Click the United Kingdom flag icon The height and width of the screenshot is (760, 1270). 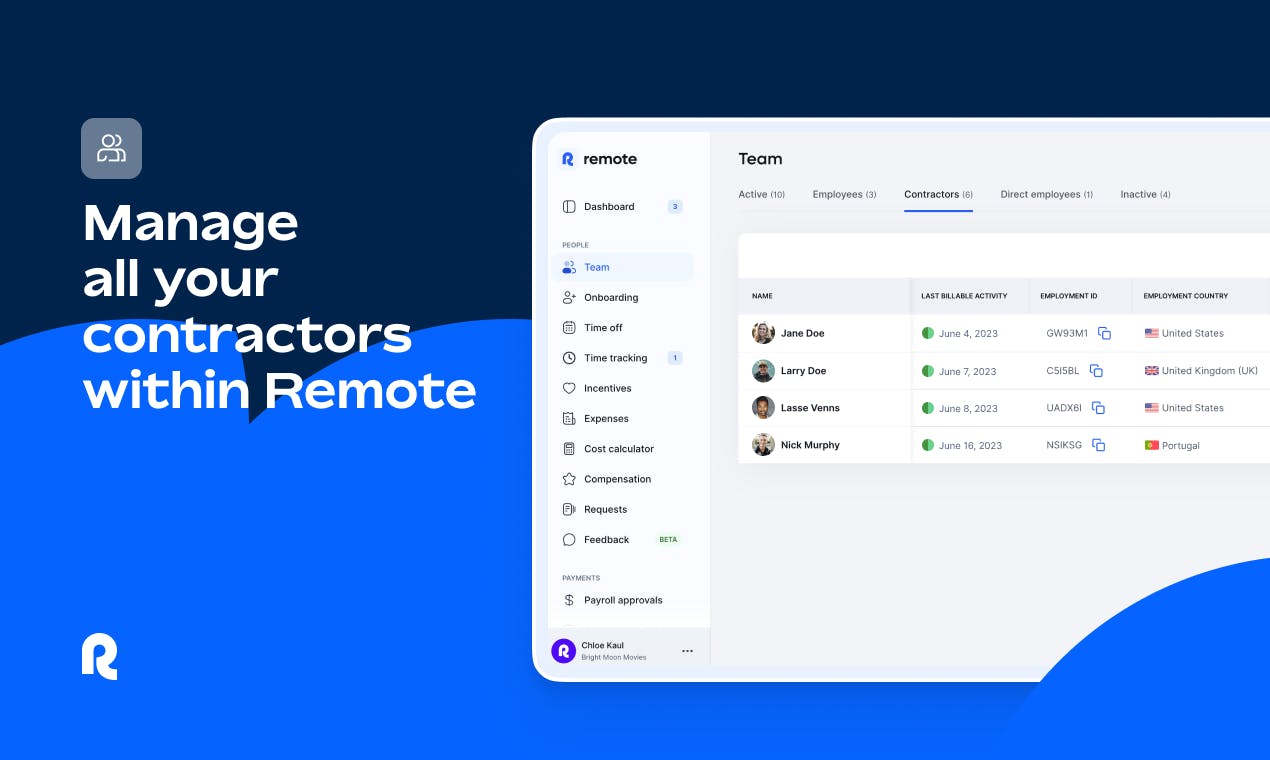coord(1151,371)
